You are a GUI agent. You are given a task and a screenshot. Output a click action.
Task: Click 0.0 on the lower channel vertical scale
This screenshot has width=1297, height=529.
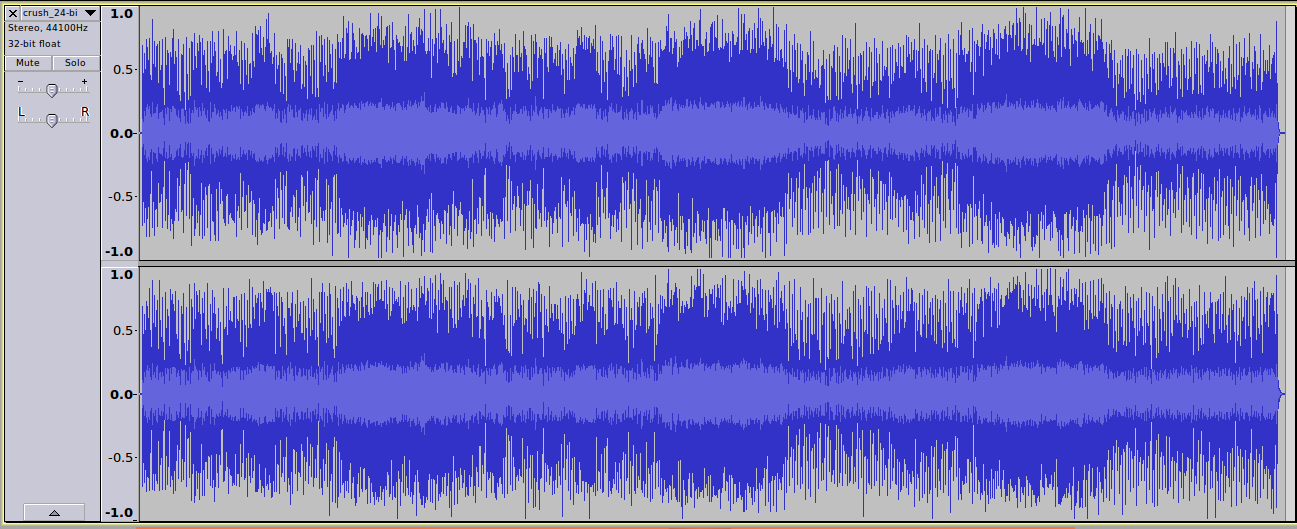pyautogui.click(x=122, y=394)
